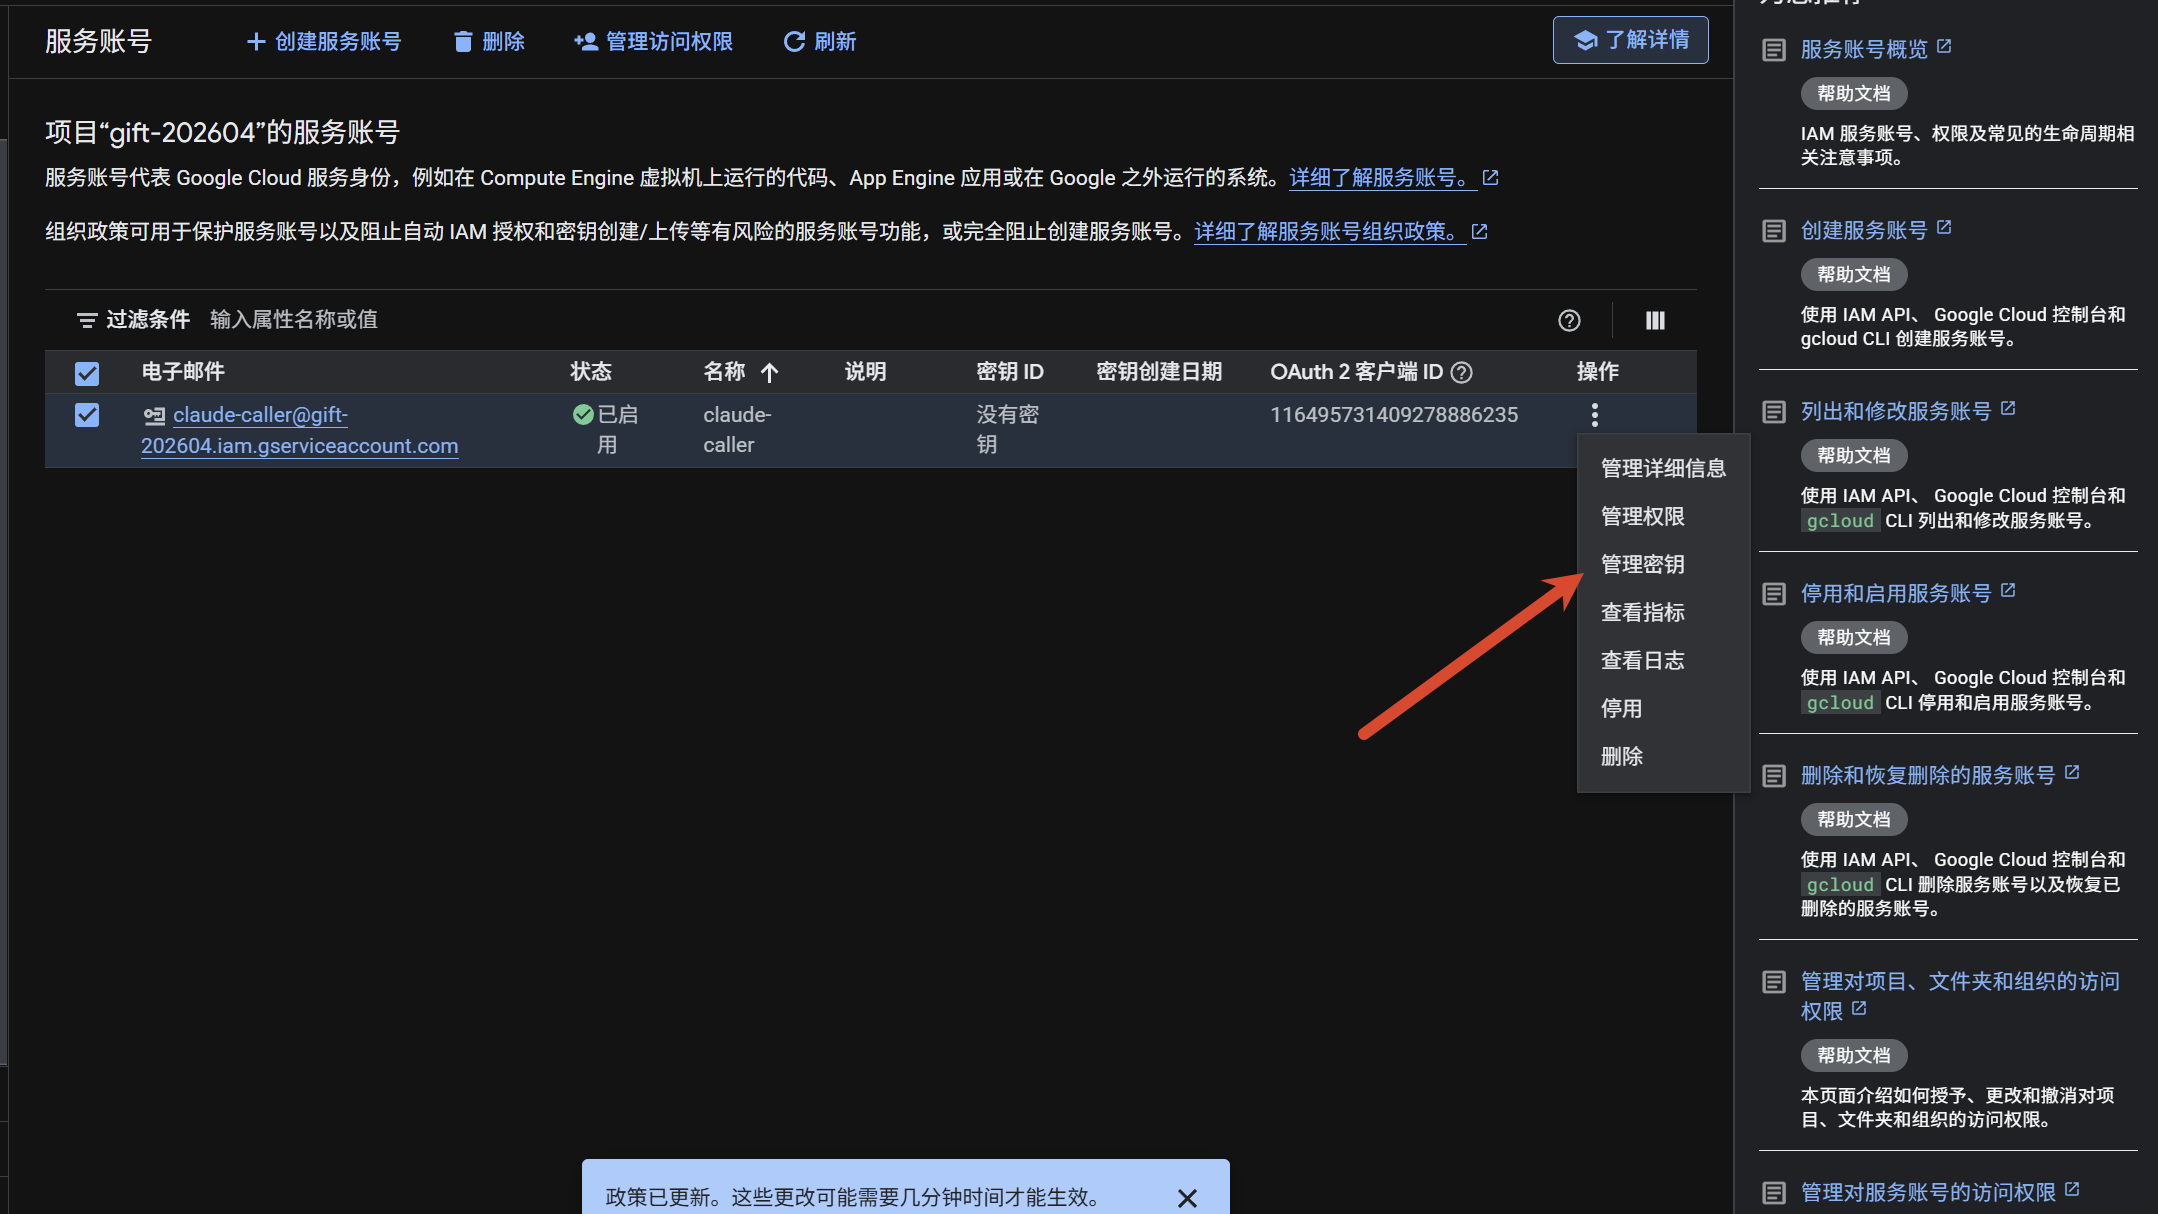Click the three-dot 操作 menu icon
This screenshot has width=2158, height=1214.
[1595, 414]
